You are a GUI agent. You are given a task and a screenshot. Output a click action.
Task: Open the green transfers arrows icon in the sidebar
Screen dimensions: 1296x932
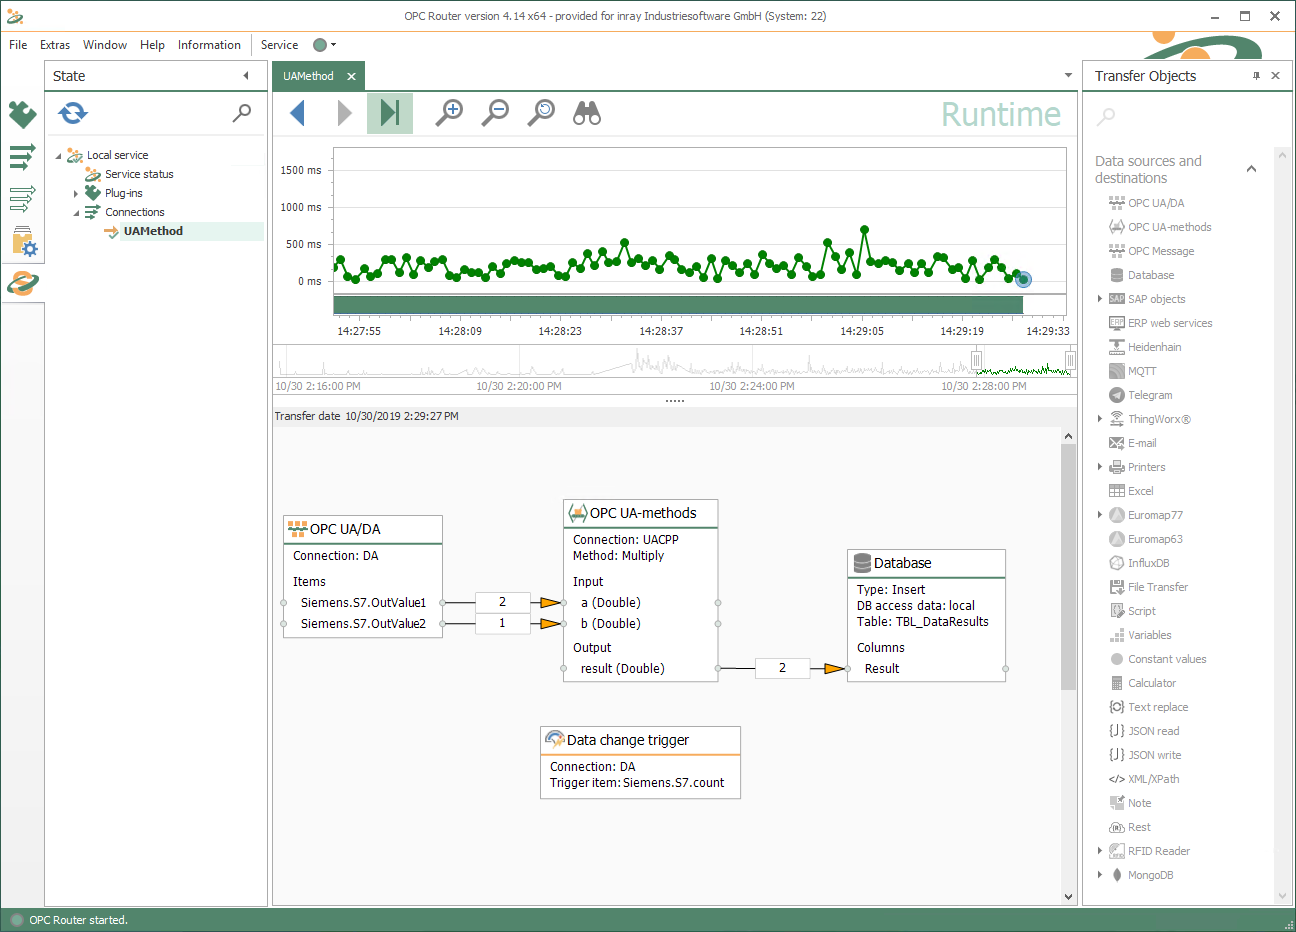coord(22,157)
